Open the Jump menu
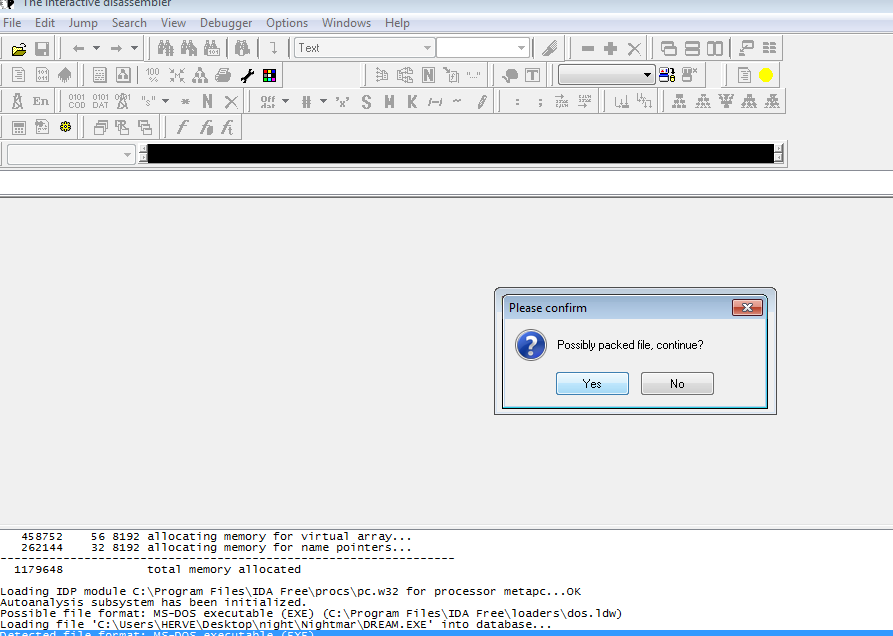Screen dimensions: 893x636 click(83, 23)
